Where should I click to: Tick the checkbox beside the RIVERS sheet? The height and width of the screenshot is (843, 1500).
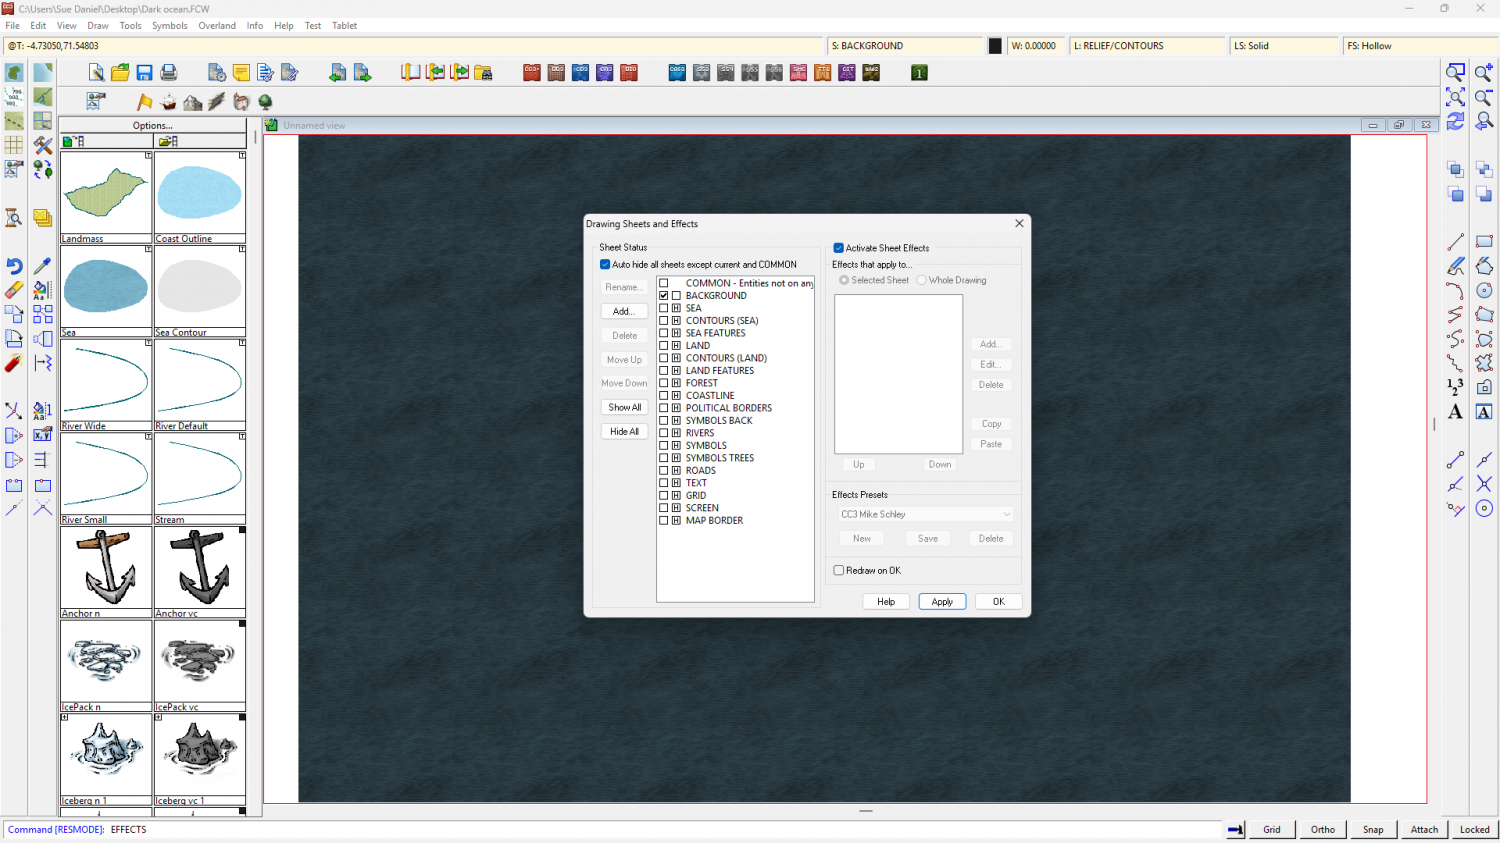click(x=663, y=433)
